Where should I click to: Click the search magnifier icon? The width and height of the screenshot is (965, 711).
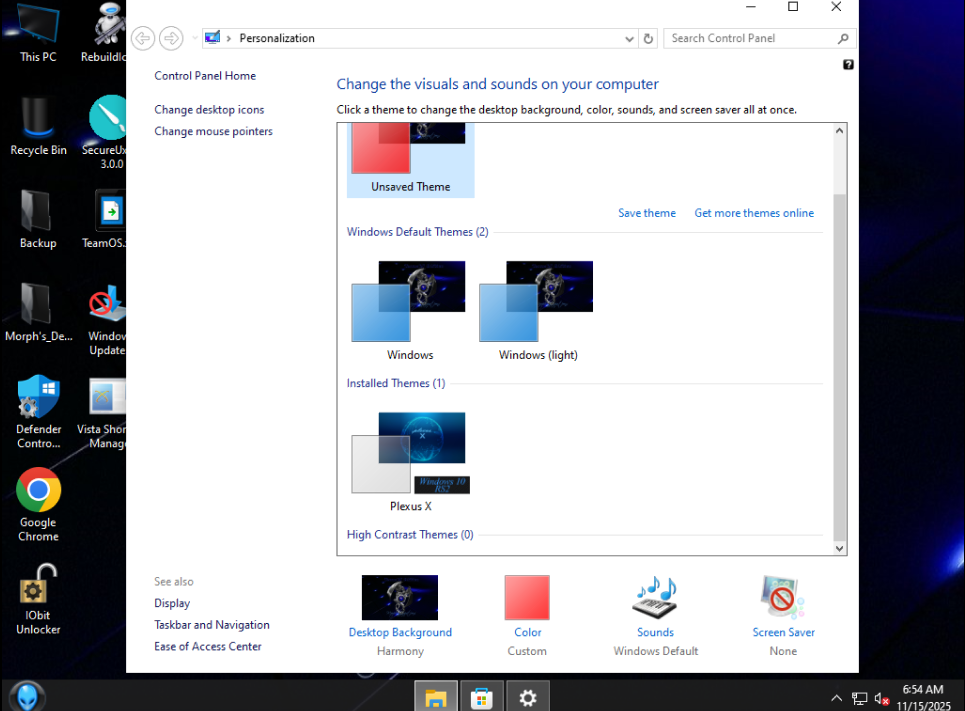843,39
